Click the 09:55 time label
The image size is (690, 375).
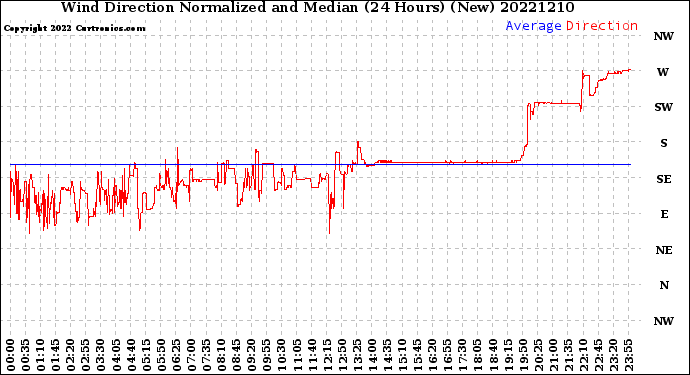point(267,356)
